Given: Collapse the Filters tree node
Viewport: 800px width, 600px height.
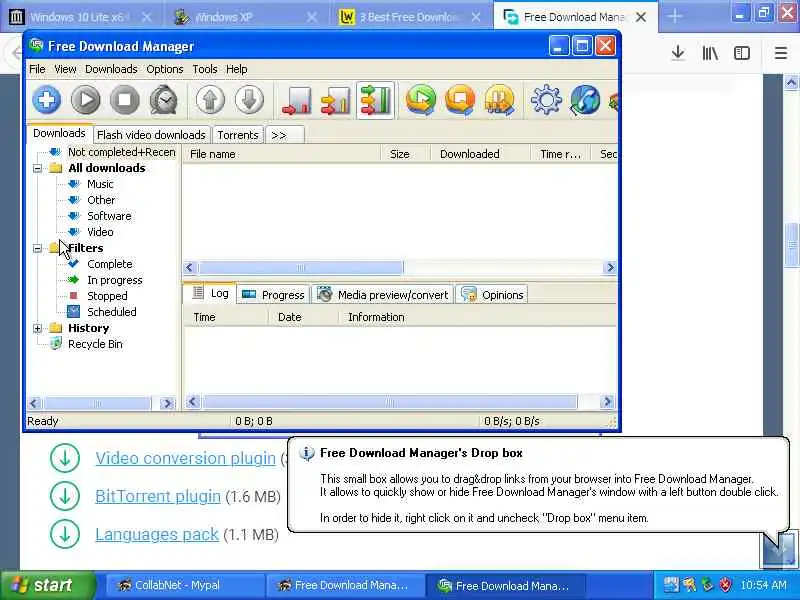Looking at the screenshot, I should point(37,248).
